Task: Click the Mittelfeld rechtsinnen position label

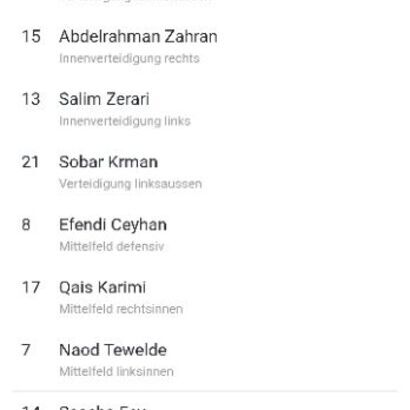Action: 121,309
